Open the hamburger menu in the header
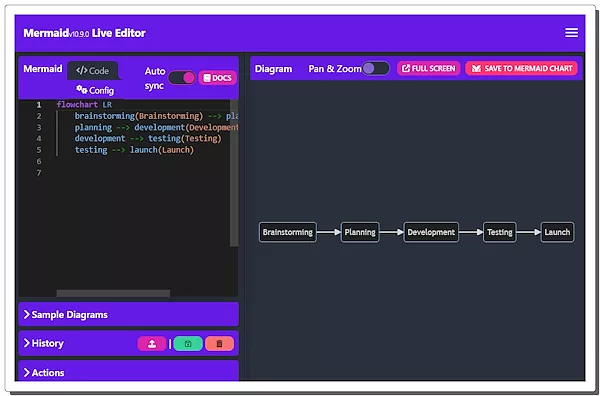 click(571, 33)
